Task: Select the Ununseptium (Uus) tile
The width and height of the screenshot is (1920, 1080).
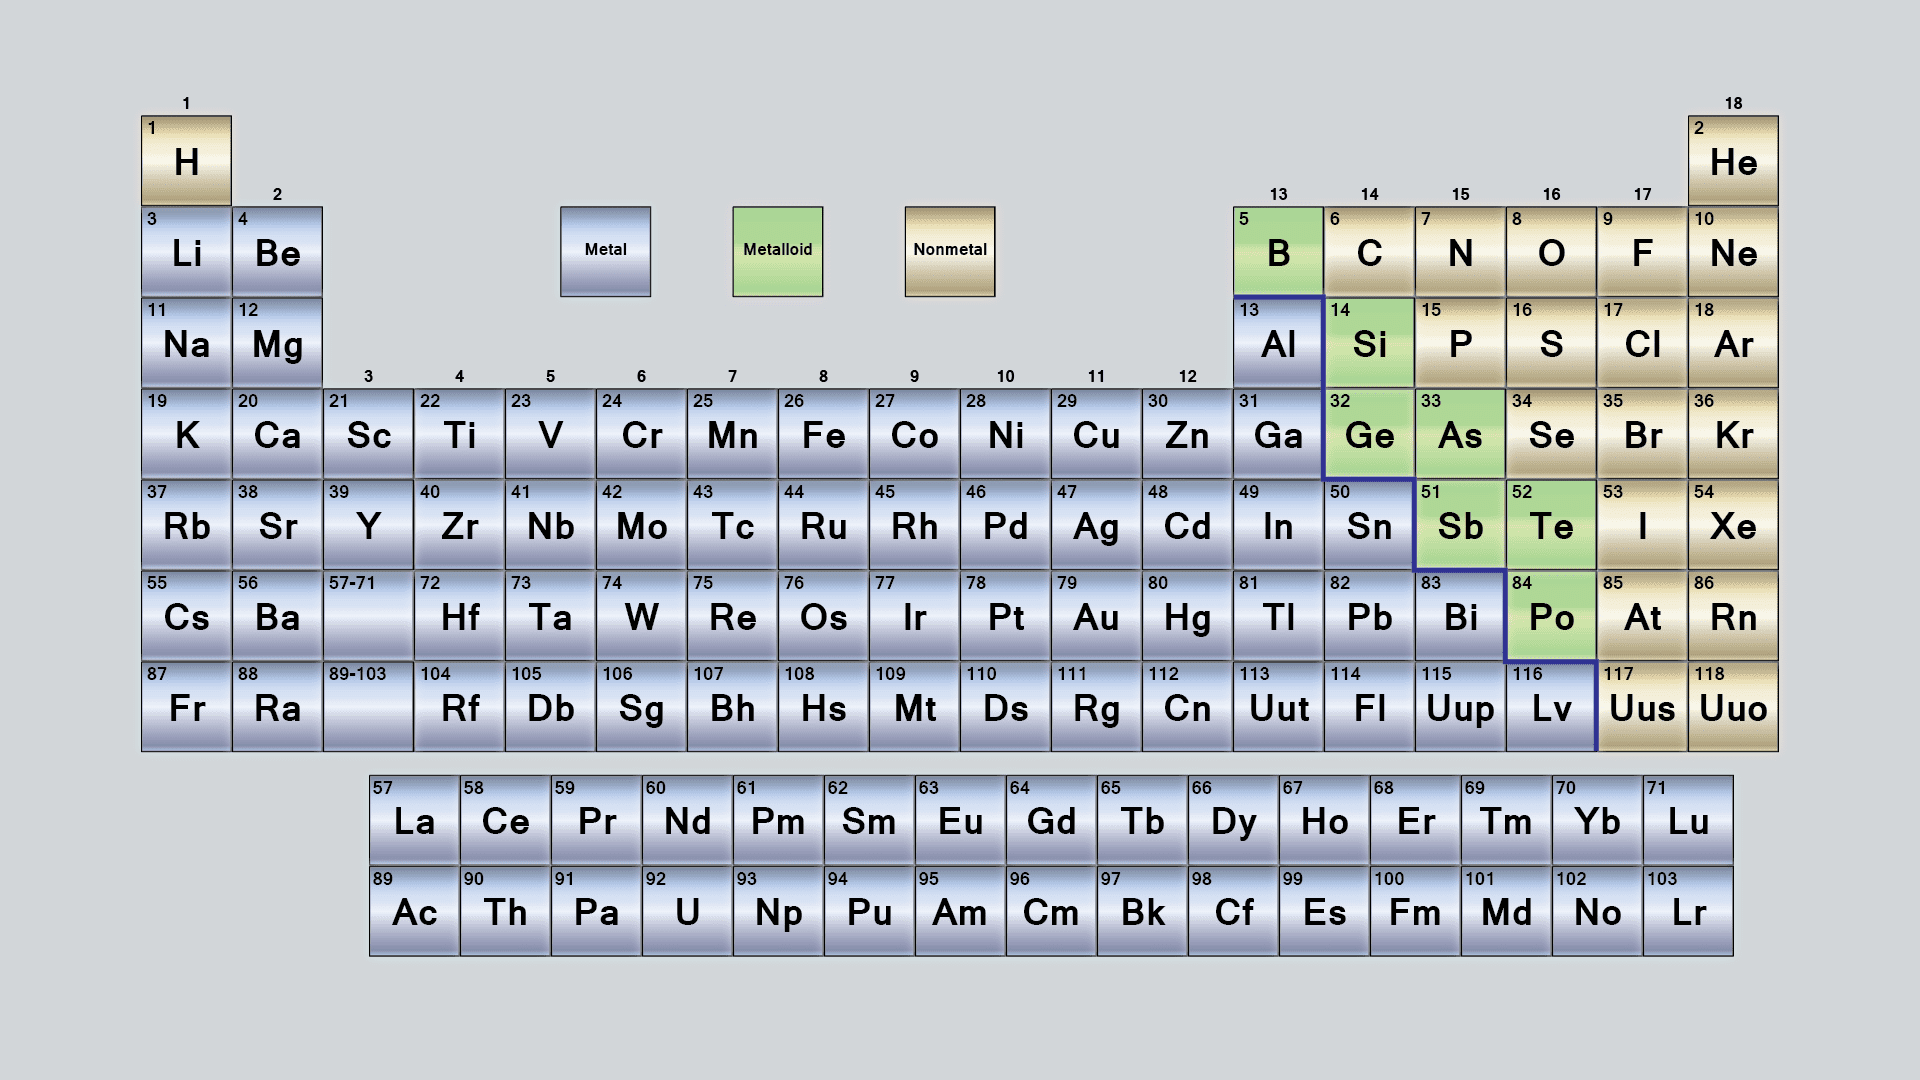Action: coord(1642,706)
